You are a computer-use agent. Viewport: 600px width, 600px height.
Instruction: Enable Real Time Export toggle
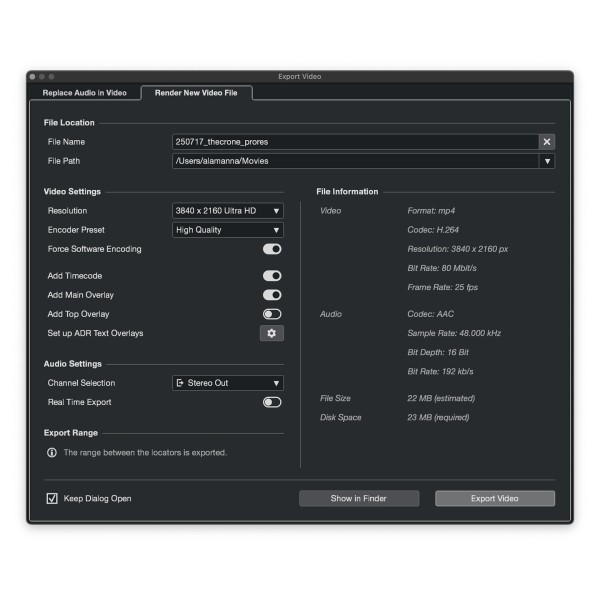[x=272, y=402]
